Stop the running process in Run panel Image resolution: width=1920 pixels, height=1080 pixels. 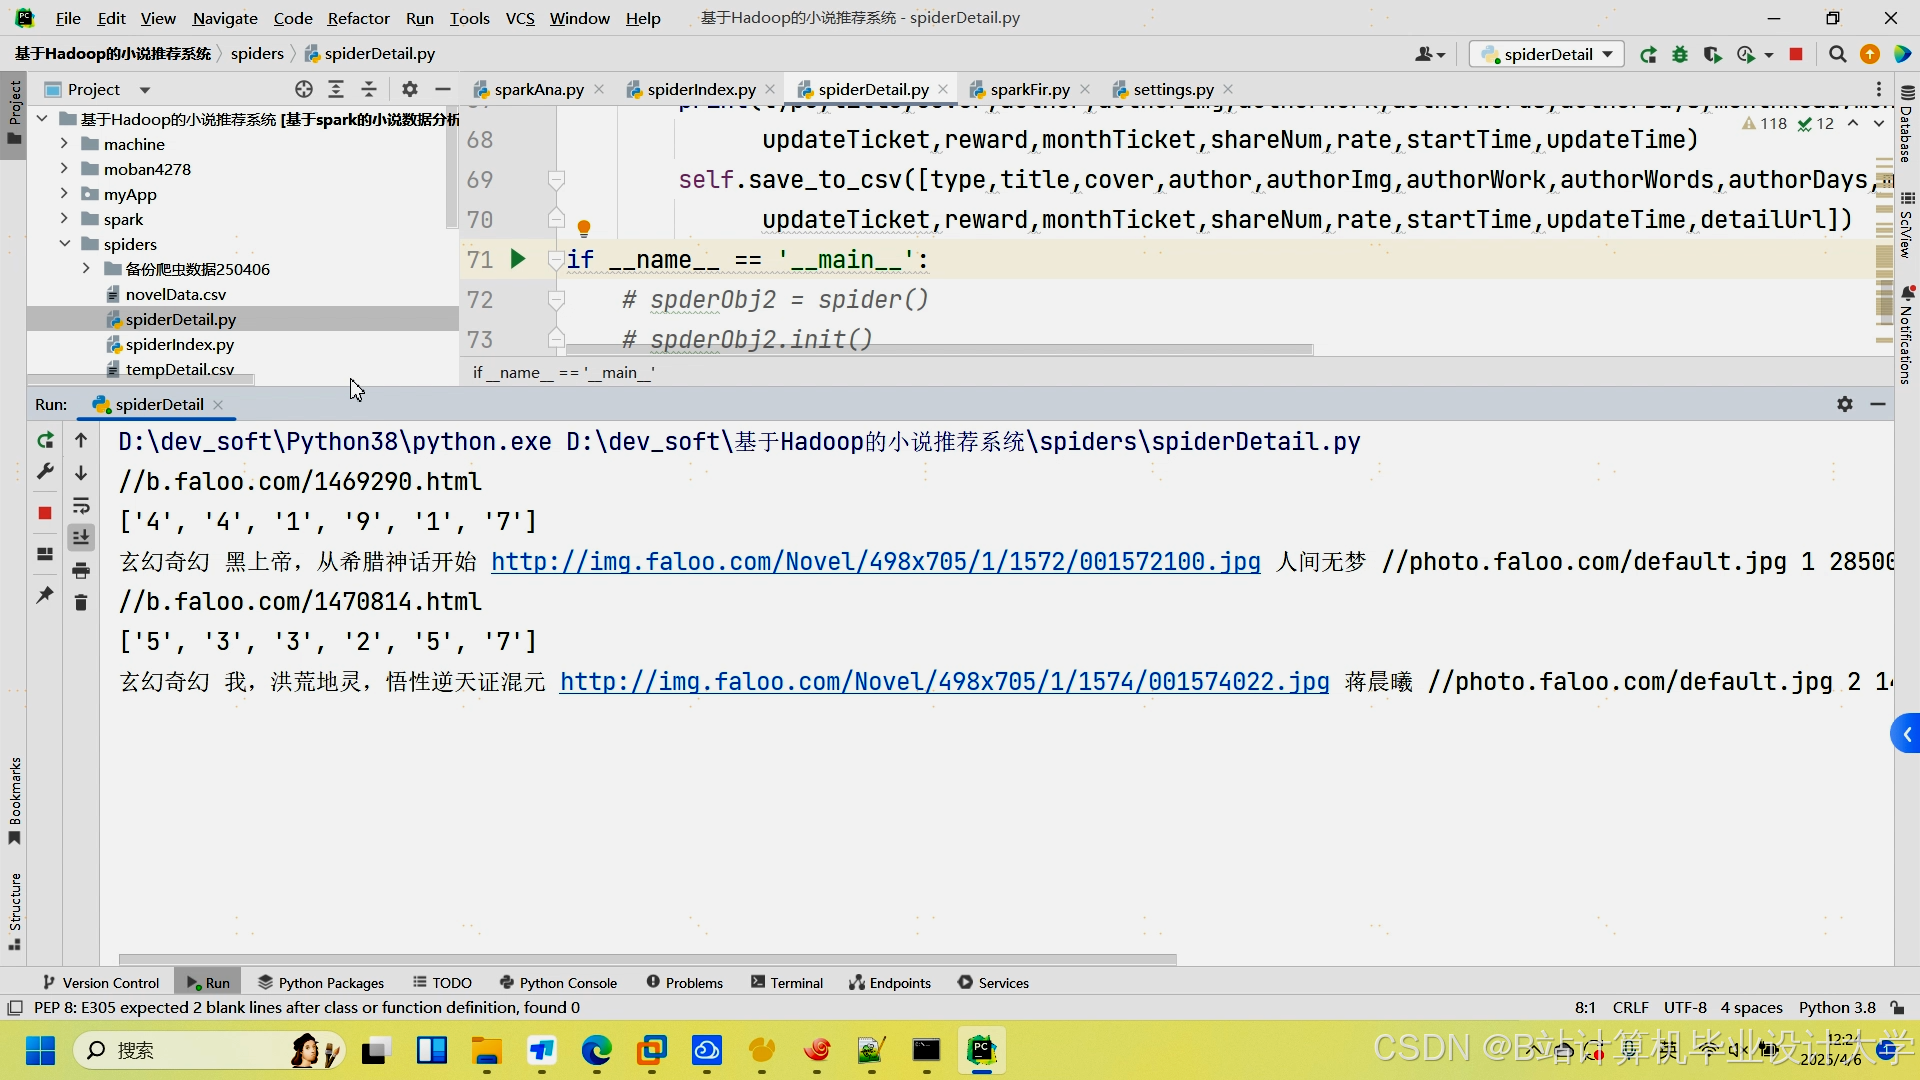point(44,513)
